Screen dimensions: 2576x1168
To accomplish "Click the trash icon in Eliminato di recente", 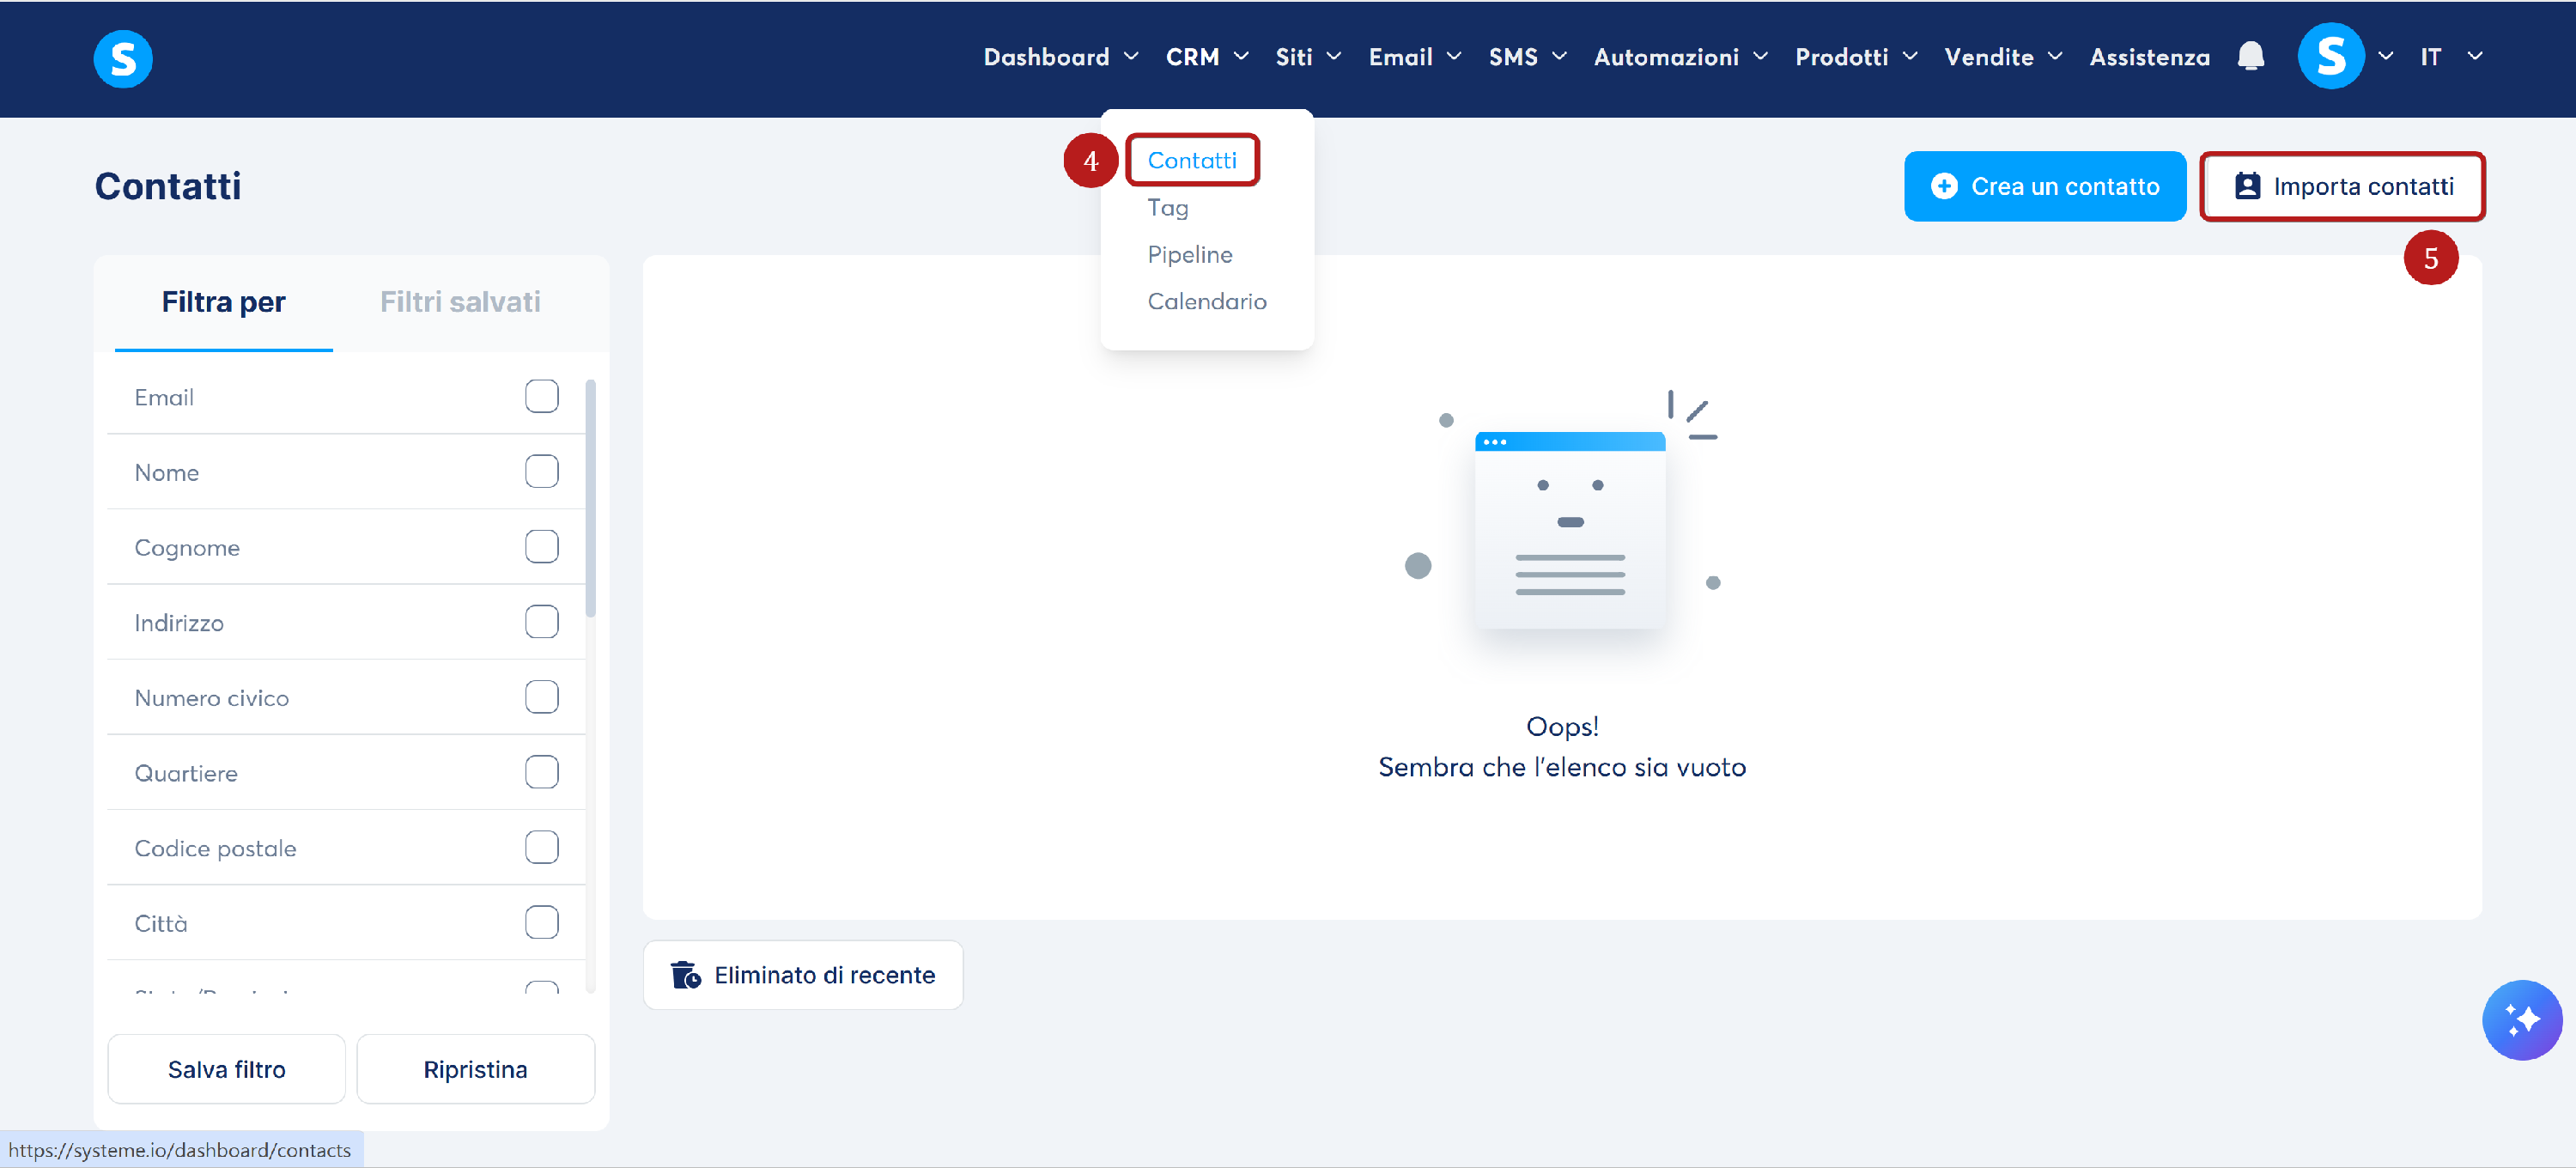I will [685, 975].
